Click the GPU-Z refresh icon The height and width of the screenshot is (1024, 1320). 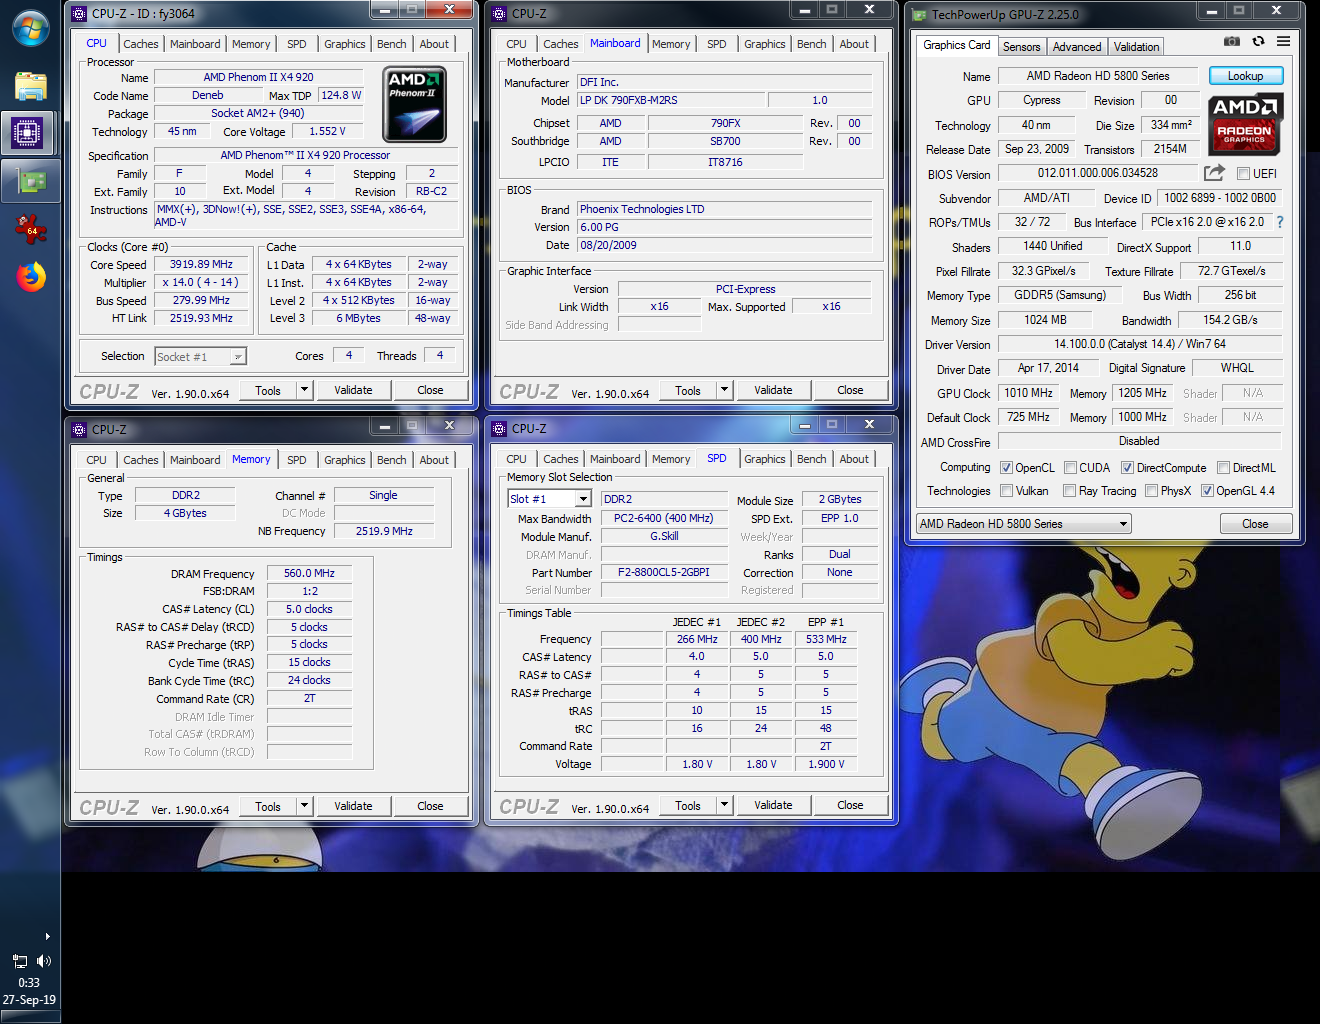(x=1258, y=41)
